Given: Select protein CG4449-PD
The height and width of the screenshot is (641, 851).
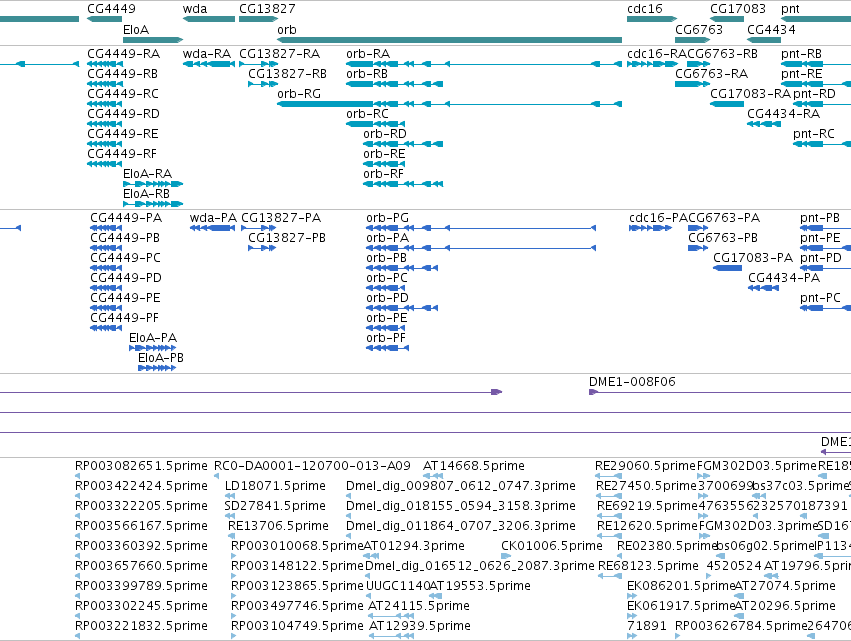Looking at the screenshot, I should (106, 288).
